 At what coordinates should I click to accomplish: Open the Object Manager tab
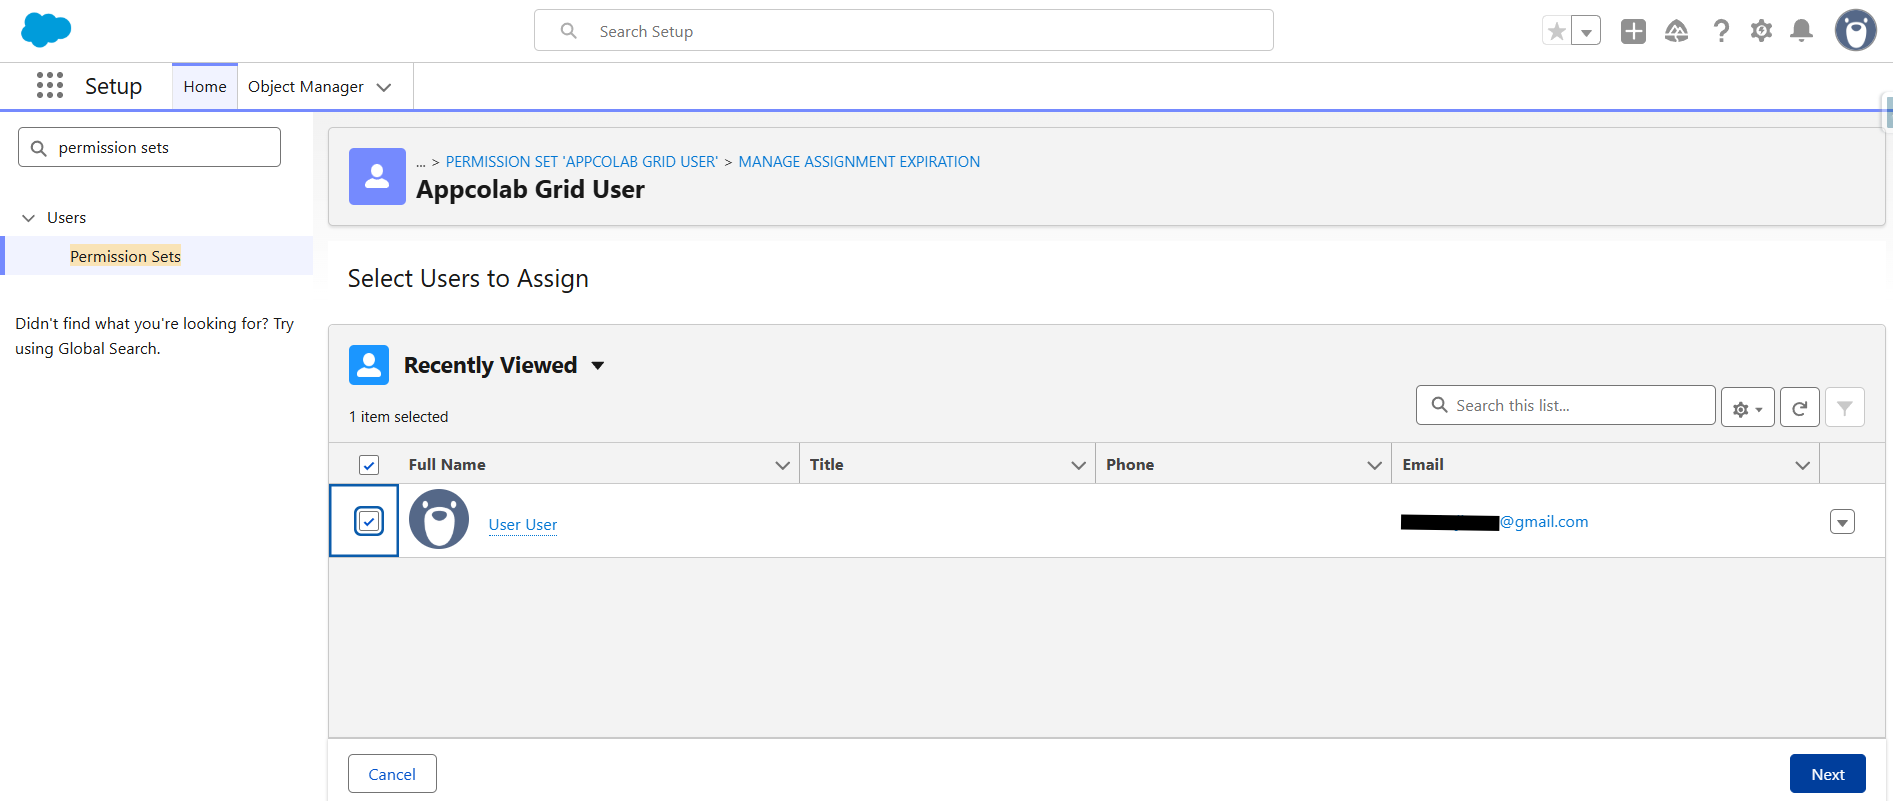306,87
